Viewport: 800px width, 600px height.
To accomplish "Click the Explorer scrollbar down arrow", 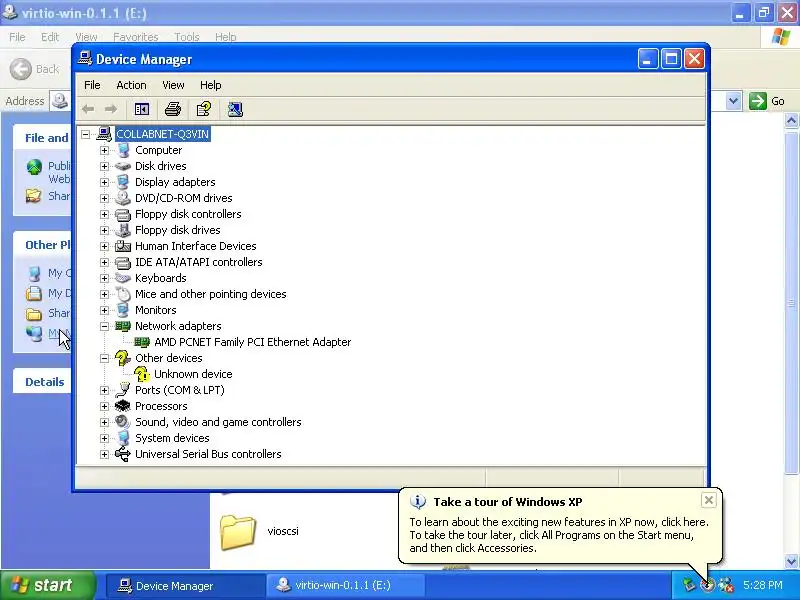I will (x=791, y=561).
